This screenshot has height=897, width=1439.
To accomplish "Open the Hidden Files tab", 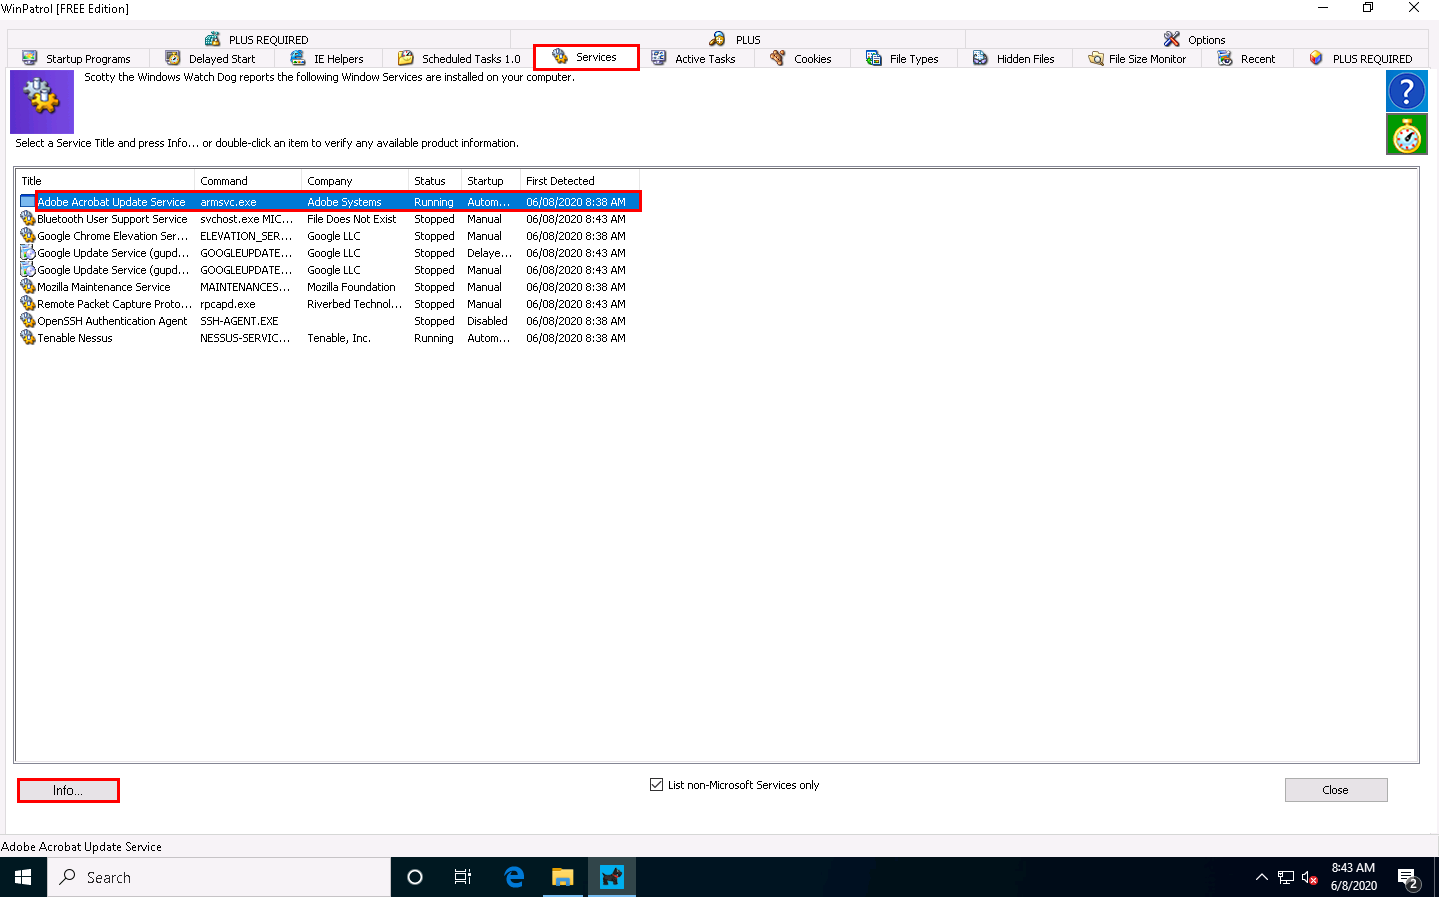I will coord(1014,59).
